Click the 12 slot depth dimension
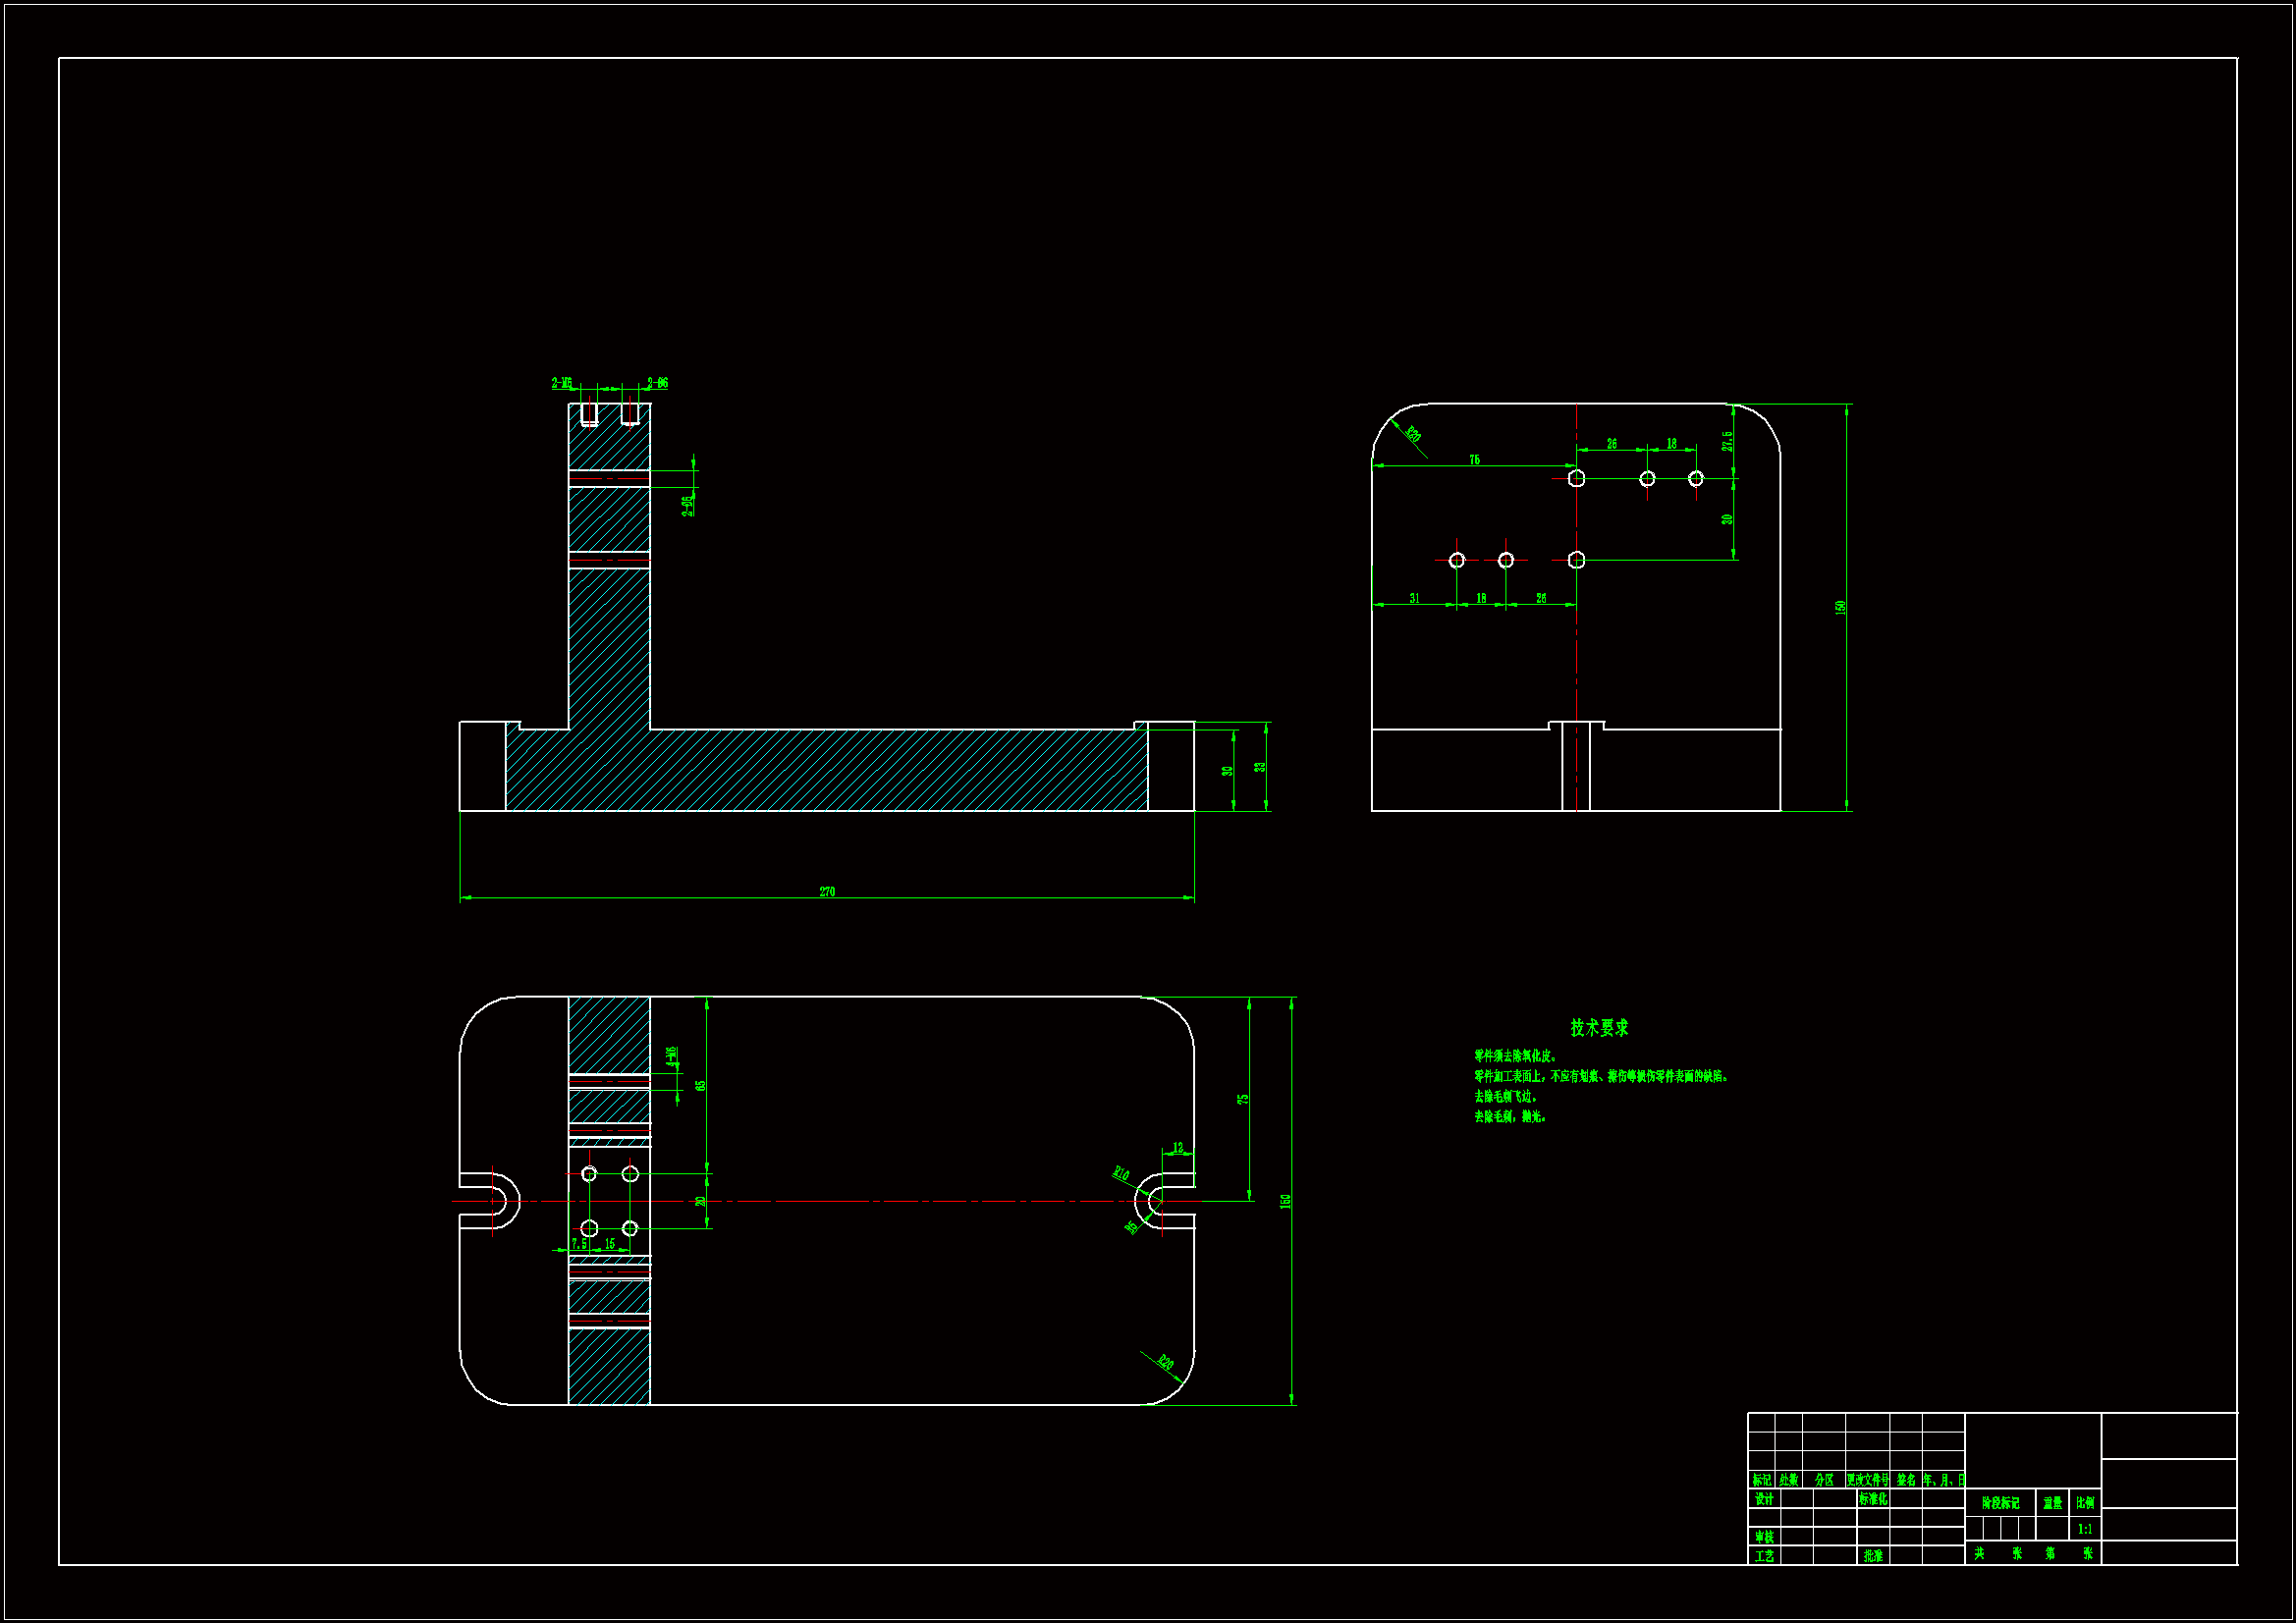Image resolution: width=2296 pixels, height=1623 pixels. pyautogui.click(x=1178, y=1148)
